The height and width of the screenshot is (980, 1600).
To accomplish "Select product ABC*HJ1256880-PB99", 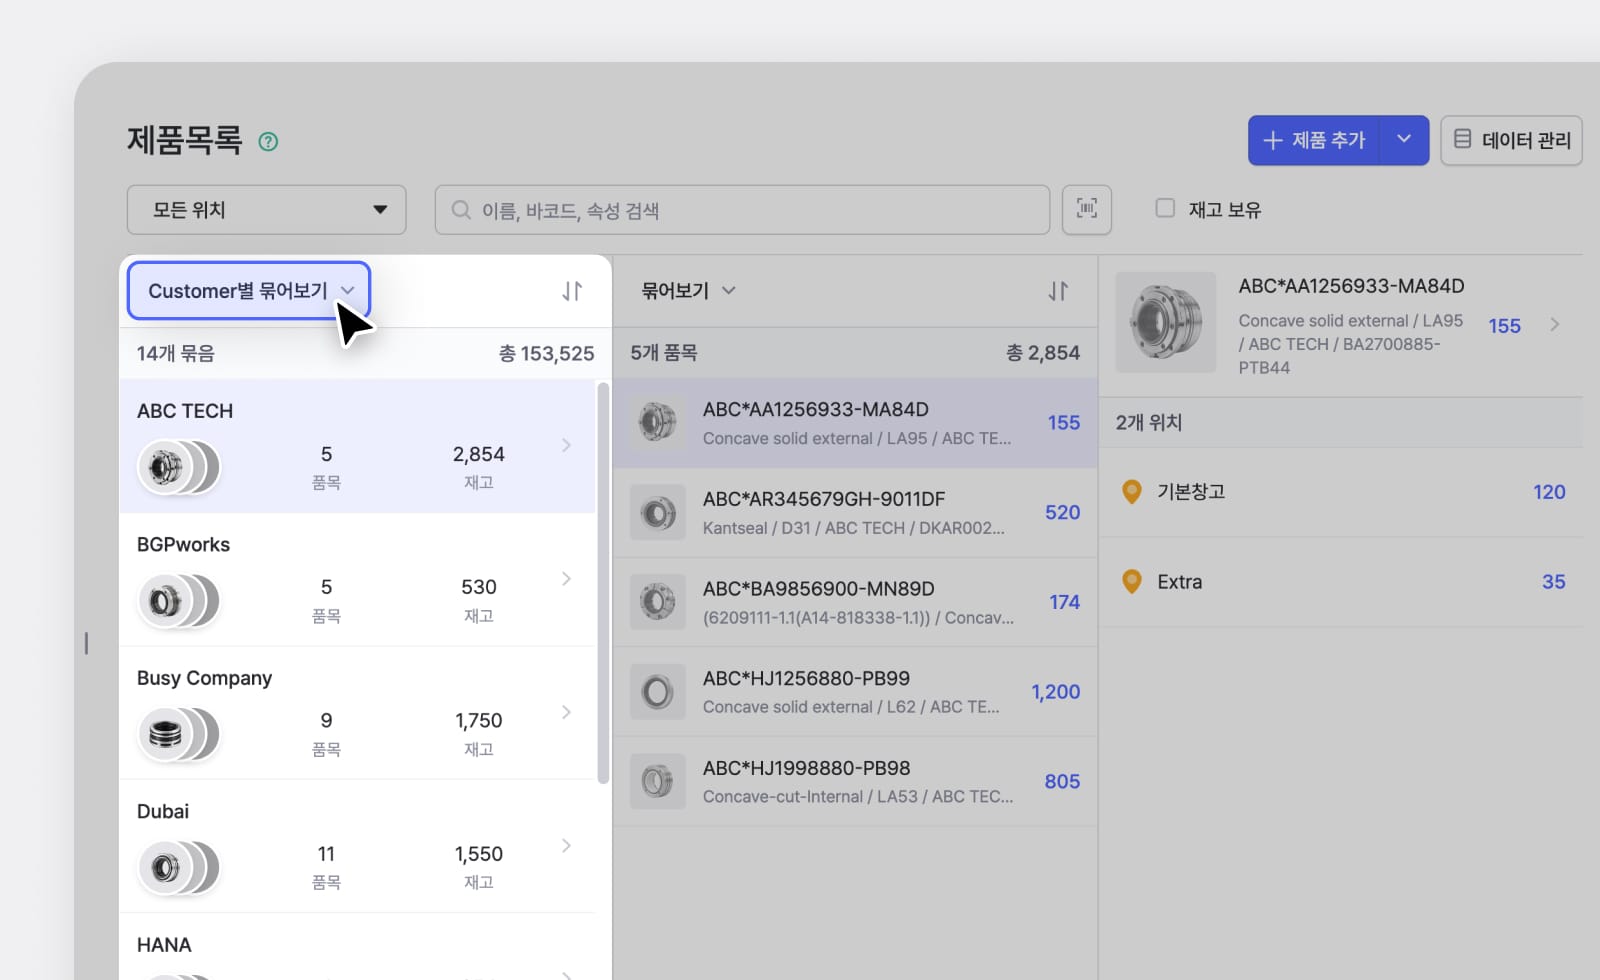I will (855, 692).
